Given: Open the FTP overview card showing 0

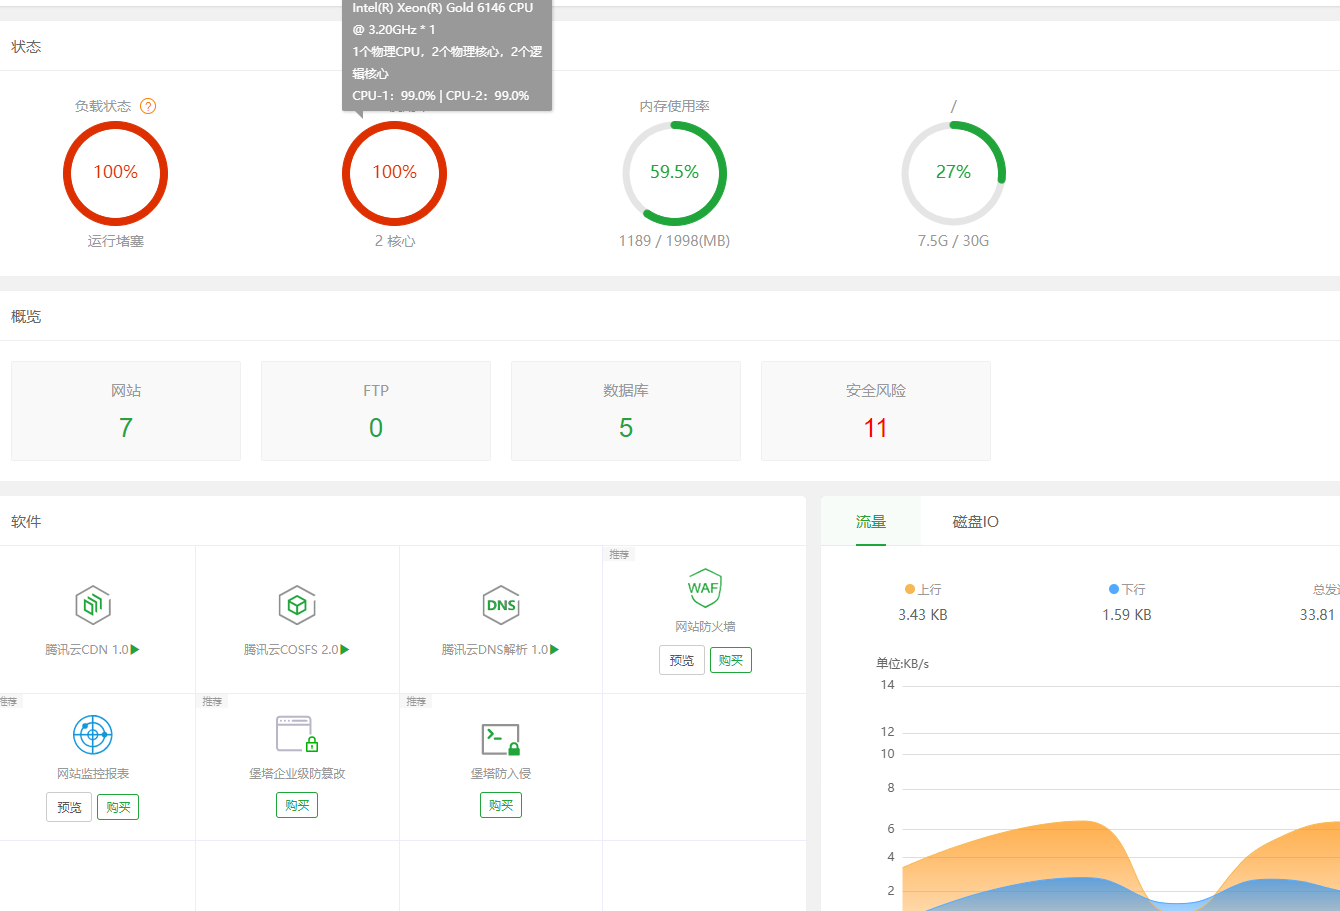Looking at the screenshot, I should (376, 411).
